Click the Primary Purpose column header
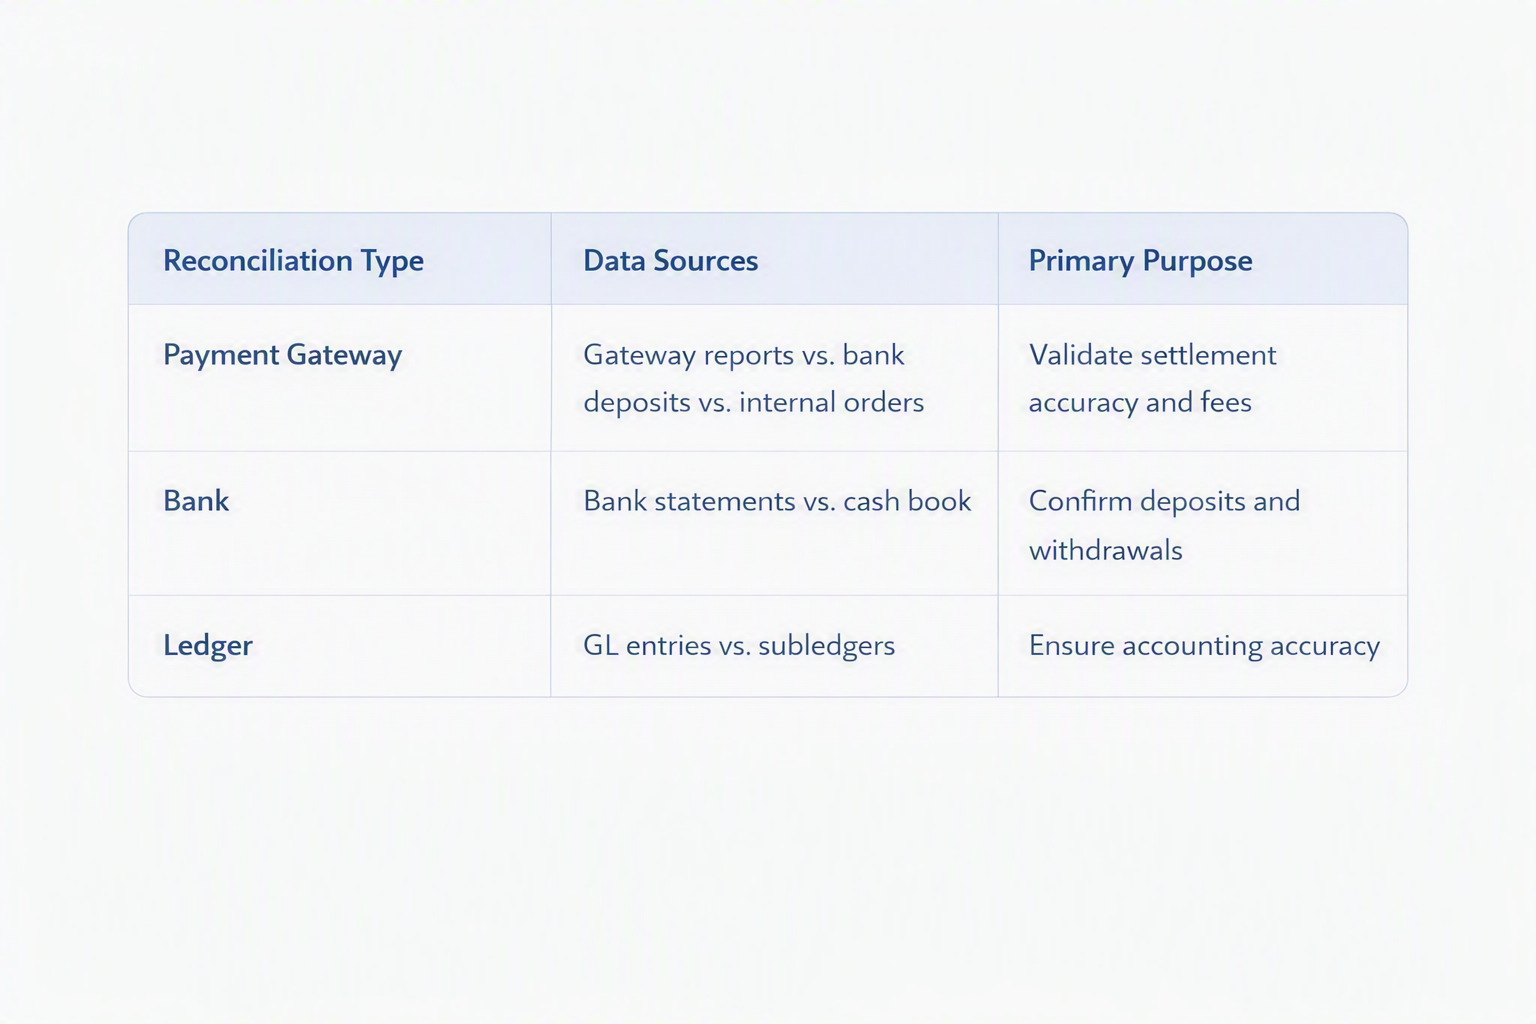1536x1024 pixels. [x=1140, y=261]
